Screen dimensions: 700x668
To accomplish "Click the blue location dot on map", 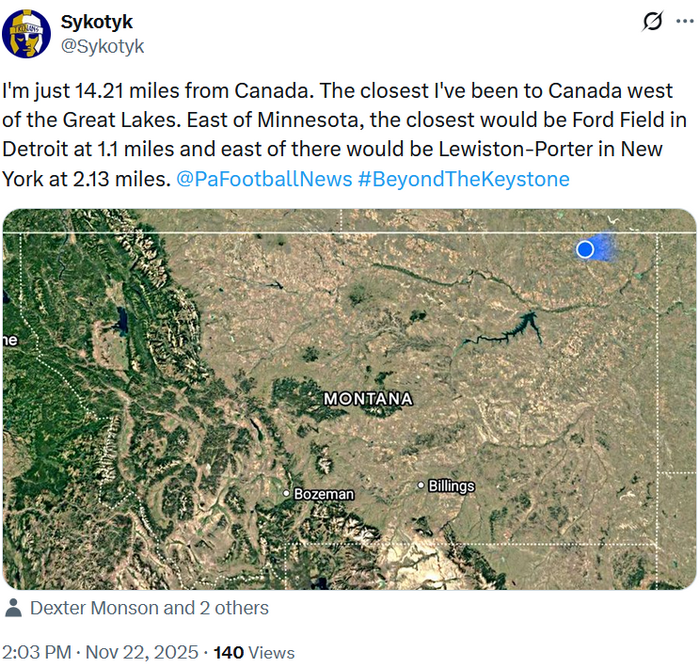I will 585,248.
